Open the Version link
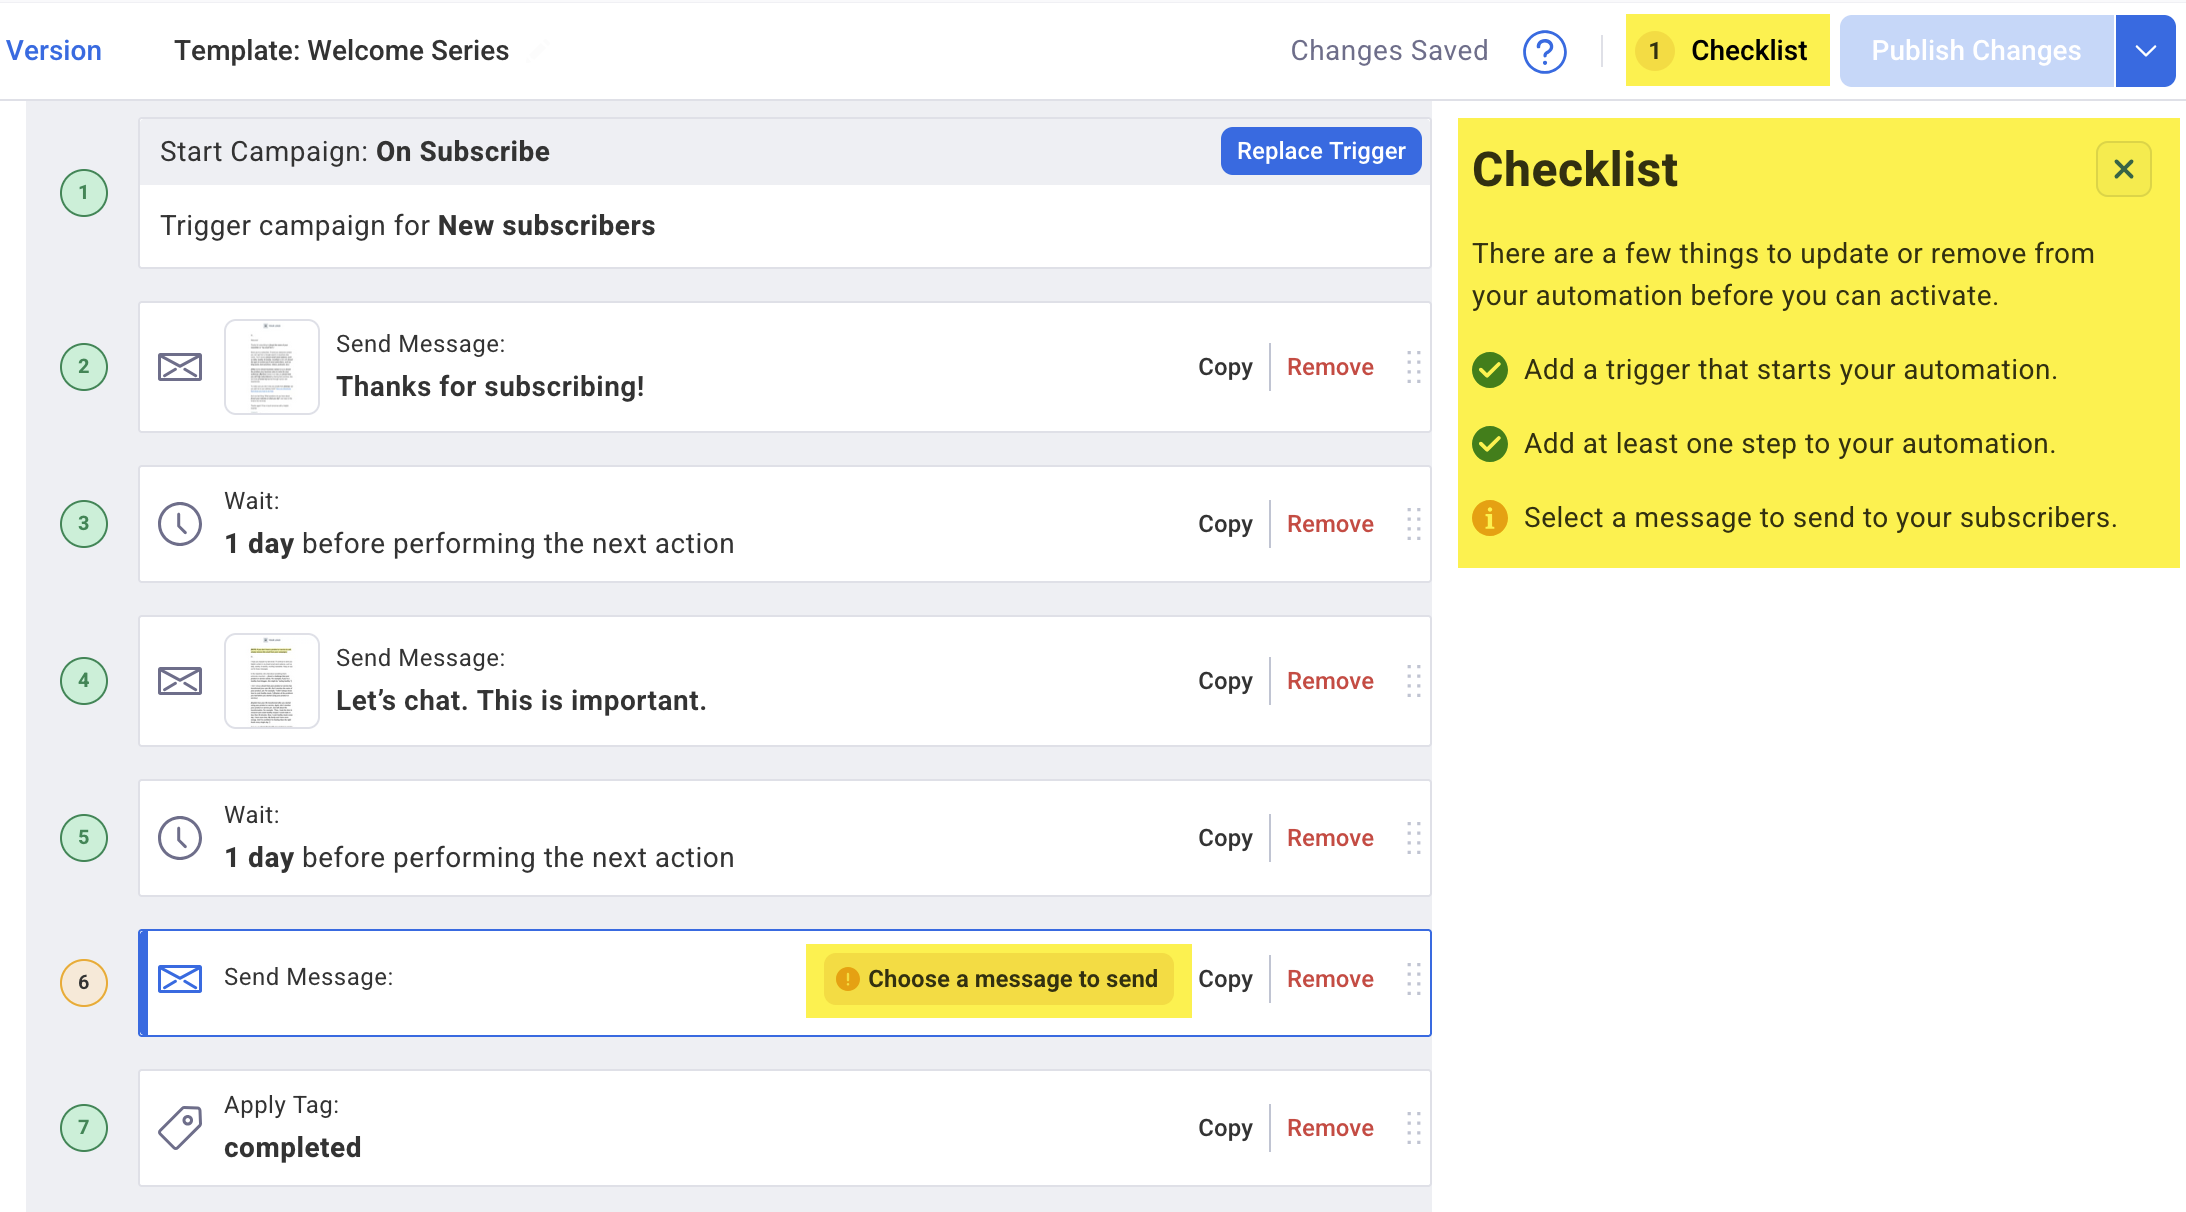Screen dimensions: 2186x1212 tap(54, 50)
